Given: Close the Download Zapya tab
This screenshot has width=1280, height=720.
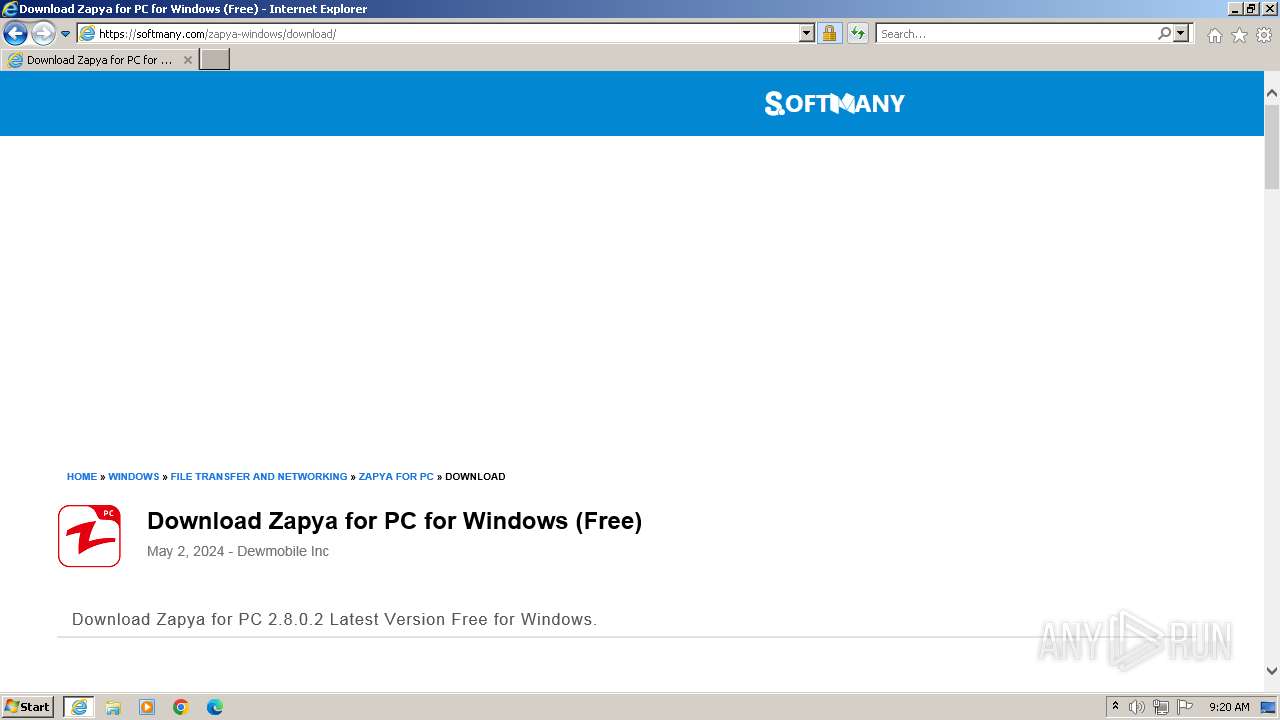Looking at the screenshot, I should pyautogui.click(x=187, y=60).
